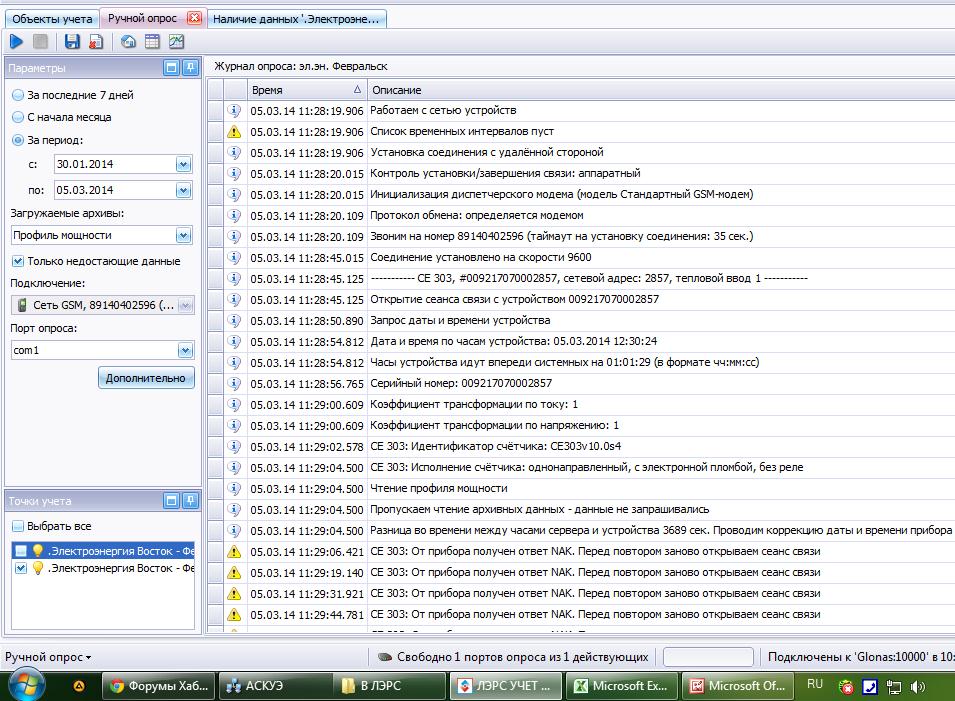Maximize the Точки учета panel
Screen dimensions: 955x701
[172, 501]
